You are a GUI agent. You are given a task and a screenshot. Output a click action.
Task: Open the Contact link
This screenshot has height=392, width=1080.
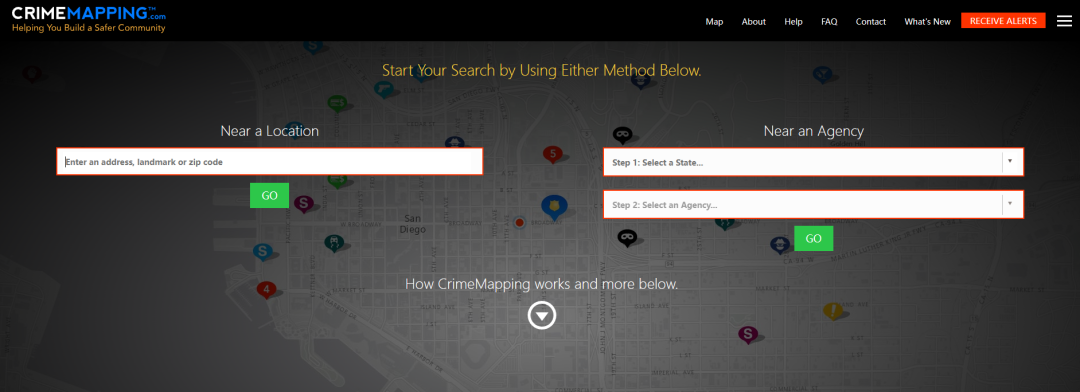click(871, 21)
